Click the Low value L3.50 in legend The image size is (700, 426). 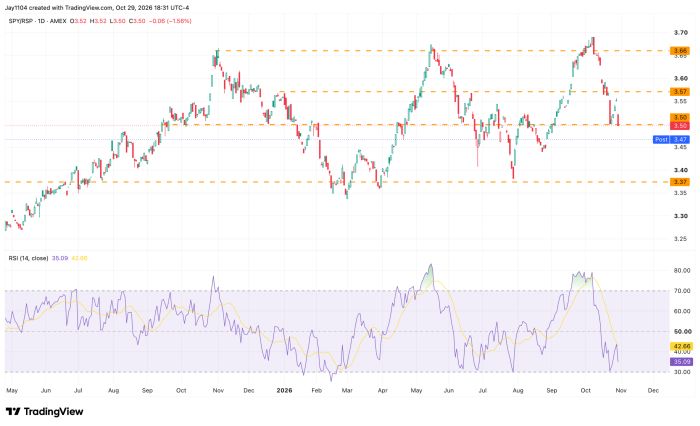pyautogui.click(x=117, y=21)
